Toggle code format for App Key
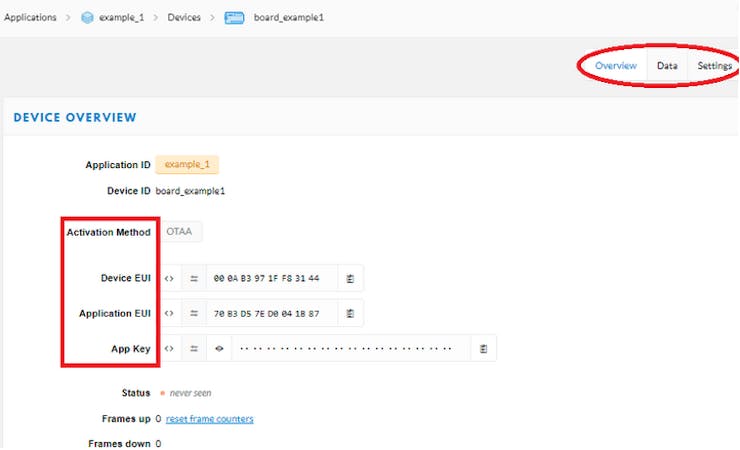The height and width of the screenshot is (450, 740). (x=169, y=349)
